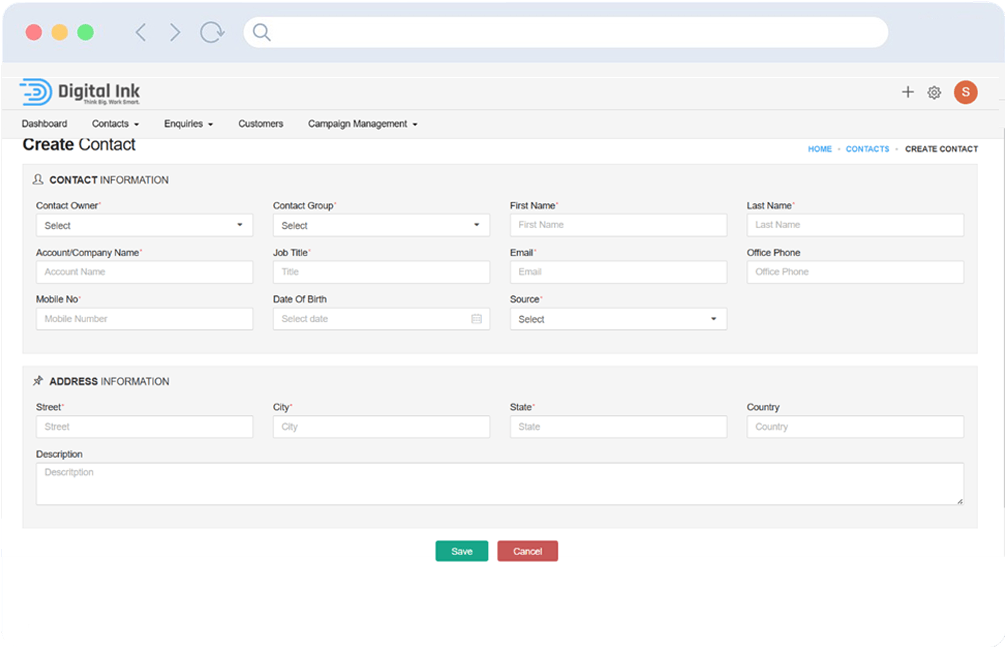This screenshot has height=647, width=1005.
Task: Click the red Cancel button
Action: (527, 551)
